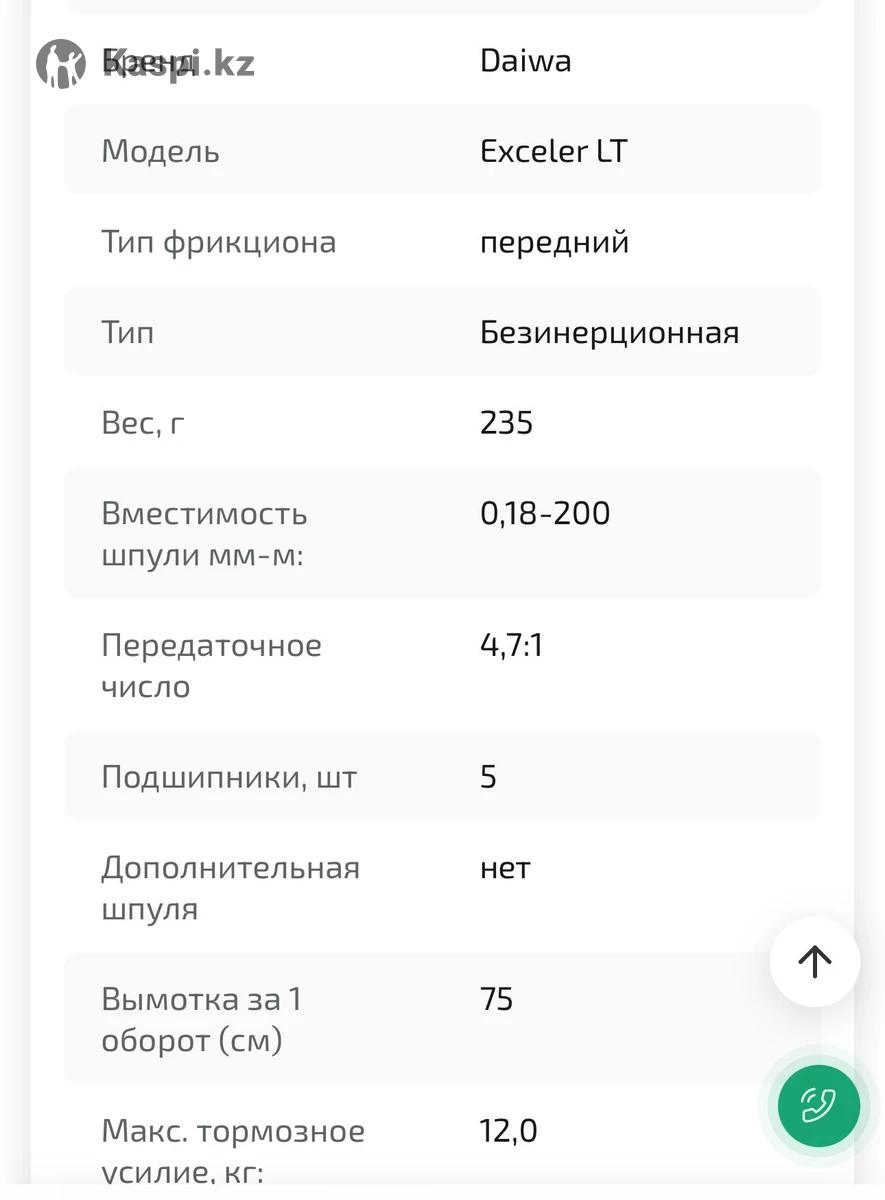Click the Передаточное число label
This screenshot has width=885, height=1200.
point(211,665)
